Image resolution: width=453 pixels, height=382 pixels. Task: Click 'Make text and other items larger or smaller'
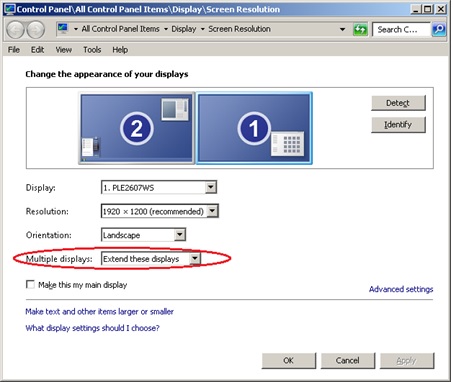pyautogui.click(x=99, y=311)
